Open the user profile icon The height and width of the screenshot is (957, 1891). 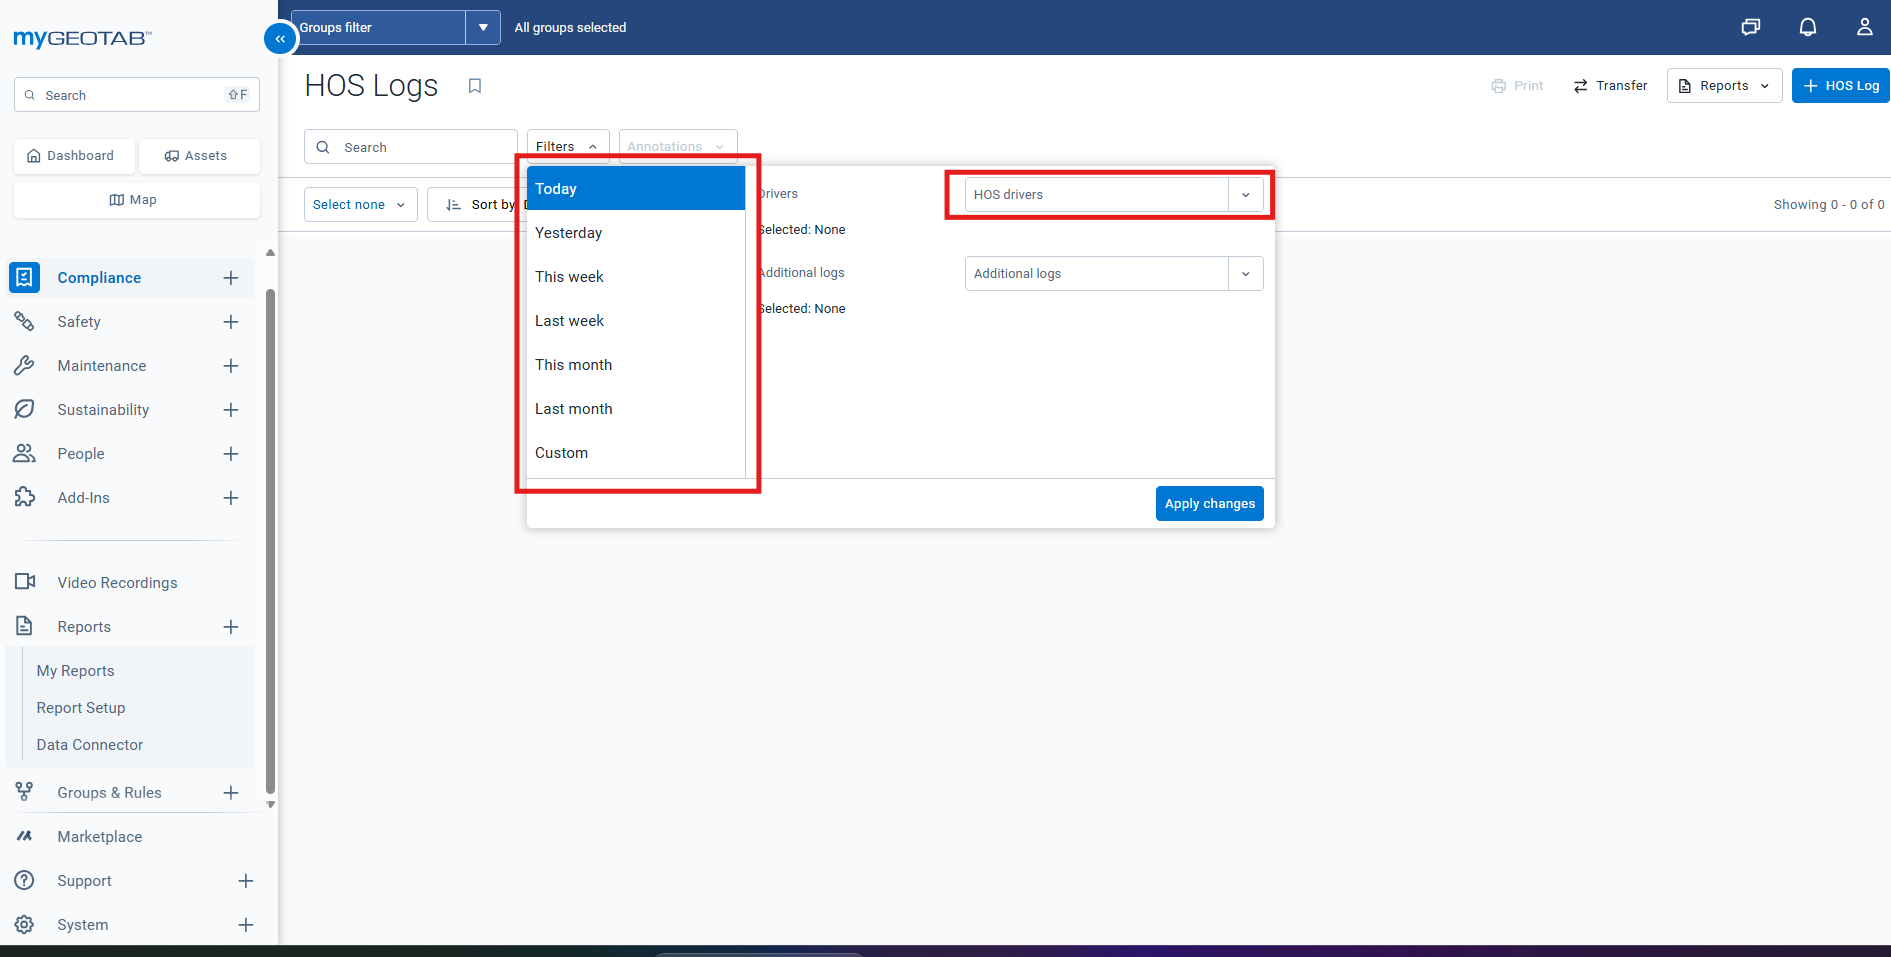(x=1865, y=27)
